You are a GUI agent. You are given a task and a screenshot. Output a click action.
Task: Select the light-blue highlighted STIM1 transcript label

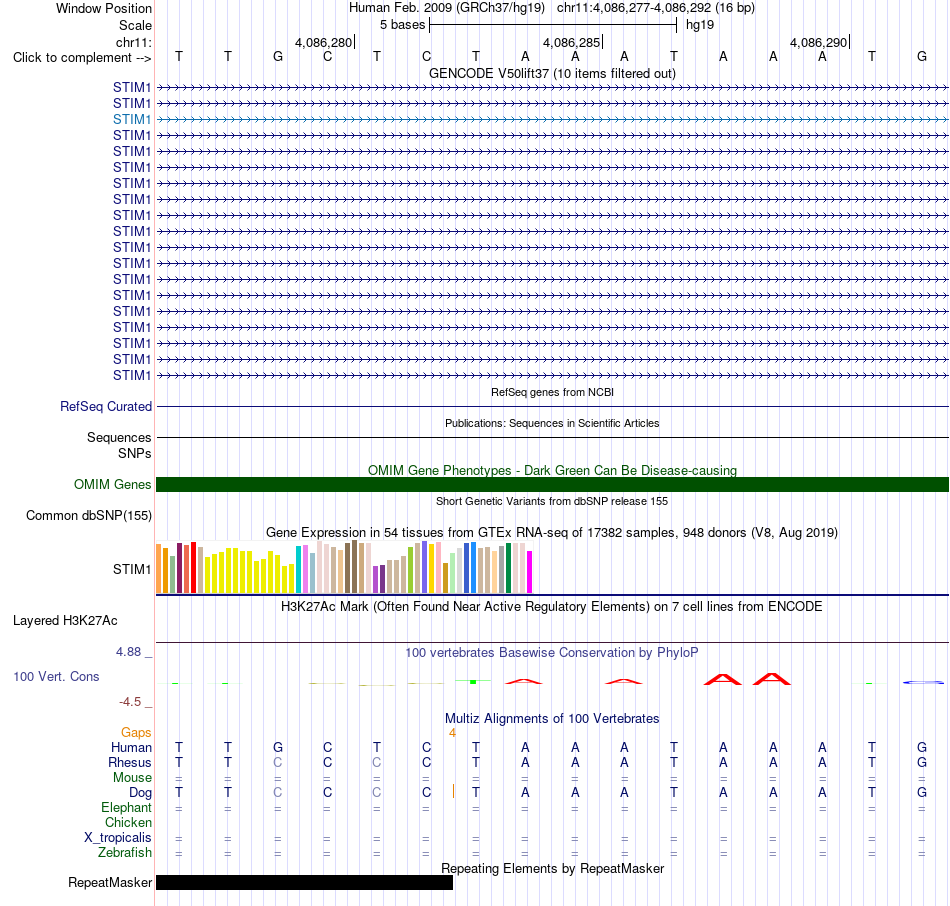tap(131, 119)
